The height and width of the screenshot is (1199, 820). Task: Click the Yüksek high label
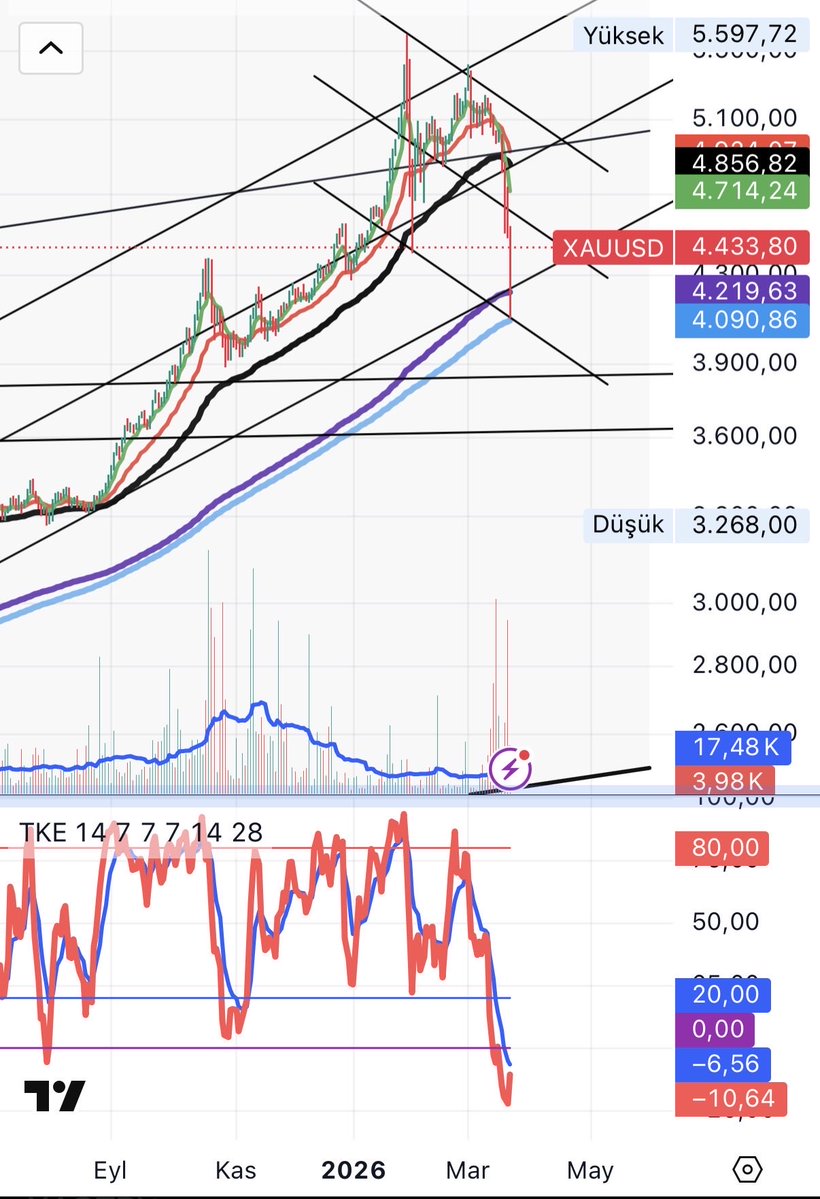point(623,35)
